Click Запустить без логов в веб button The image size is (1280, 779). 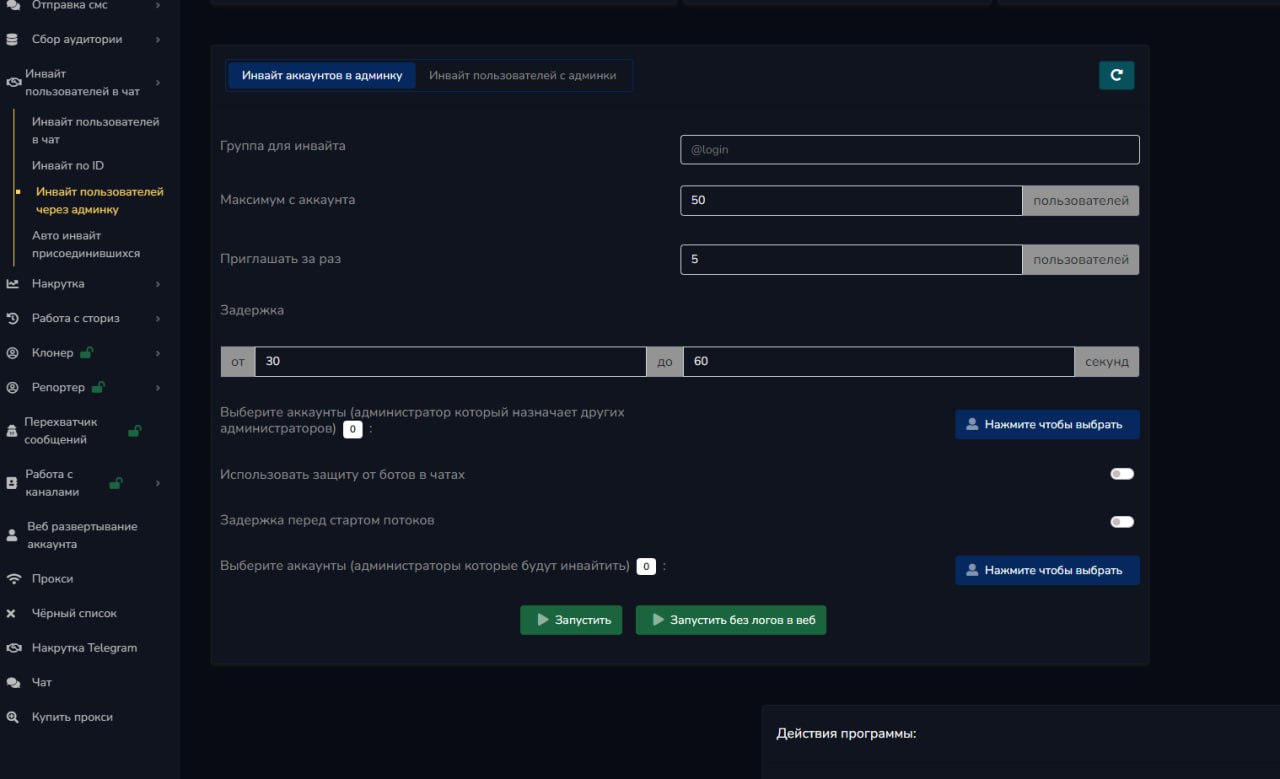pyautogui.click(x=731, y=620)
